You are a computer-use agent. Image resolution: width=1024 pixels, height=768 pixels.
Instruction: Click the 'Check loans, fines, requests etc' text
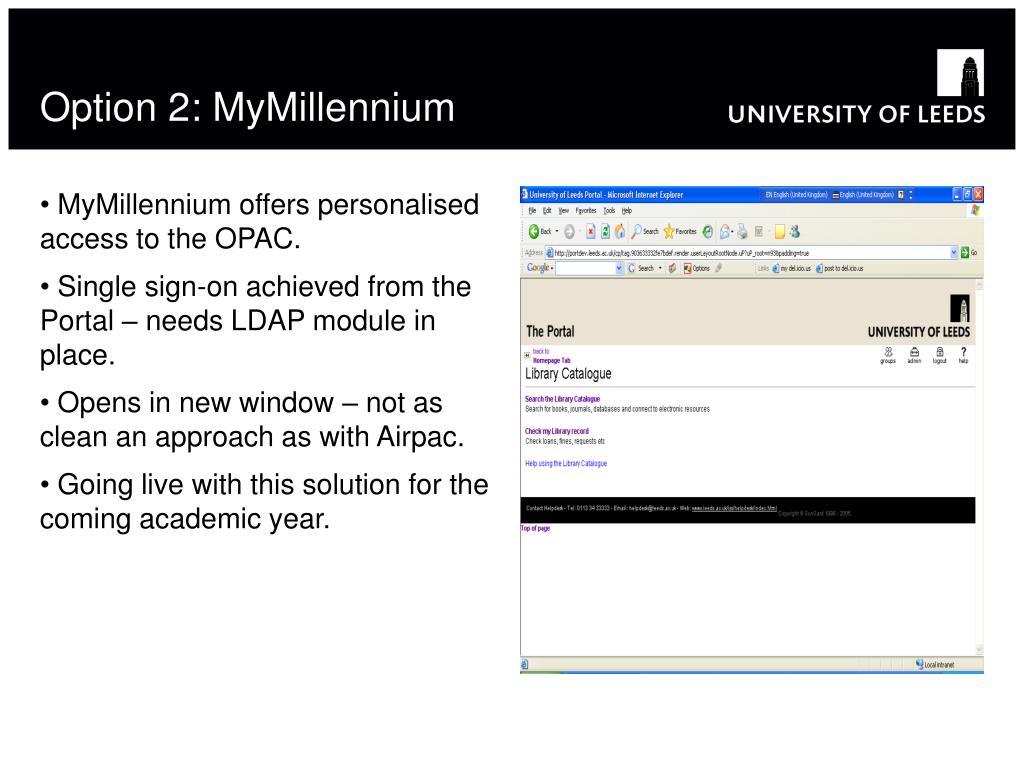(565, 441)
